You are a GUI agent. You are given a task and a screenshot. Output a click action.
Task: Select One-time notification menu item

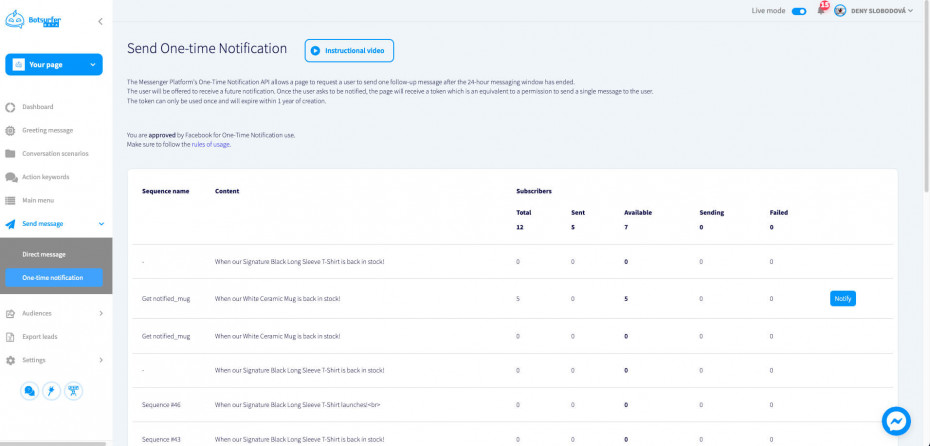(x=54, y=278)
